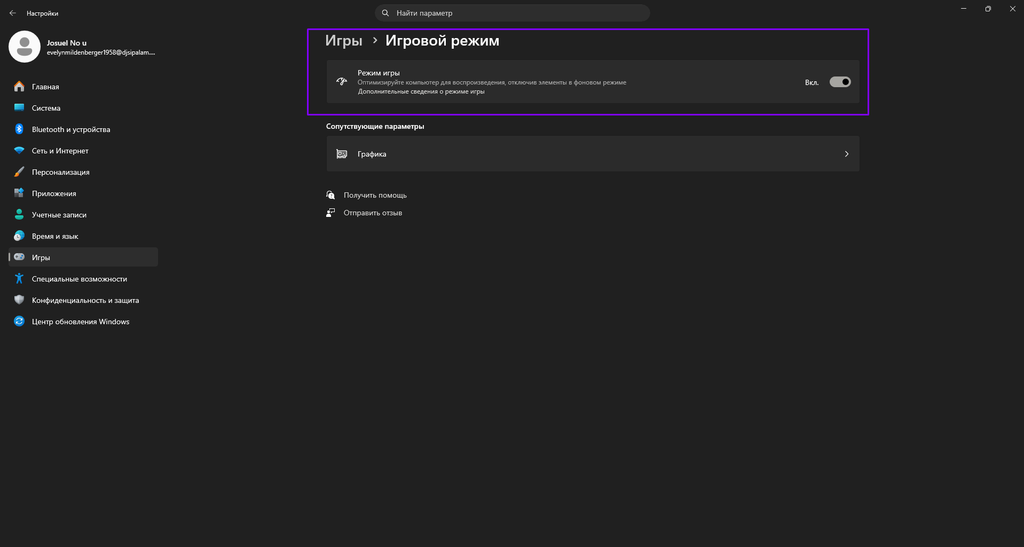The image size is (1024, 547).
Task: Click the Сеть и Интернет Wi-Fi icon
Action: click(x=19, y=151)
